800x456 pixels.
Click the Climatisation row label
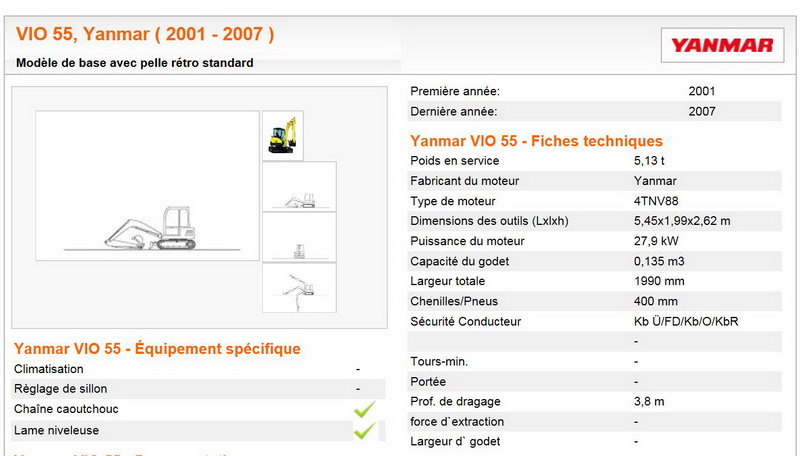tap(49, 369)
